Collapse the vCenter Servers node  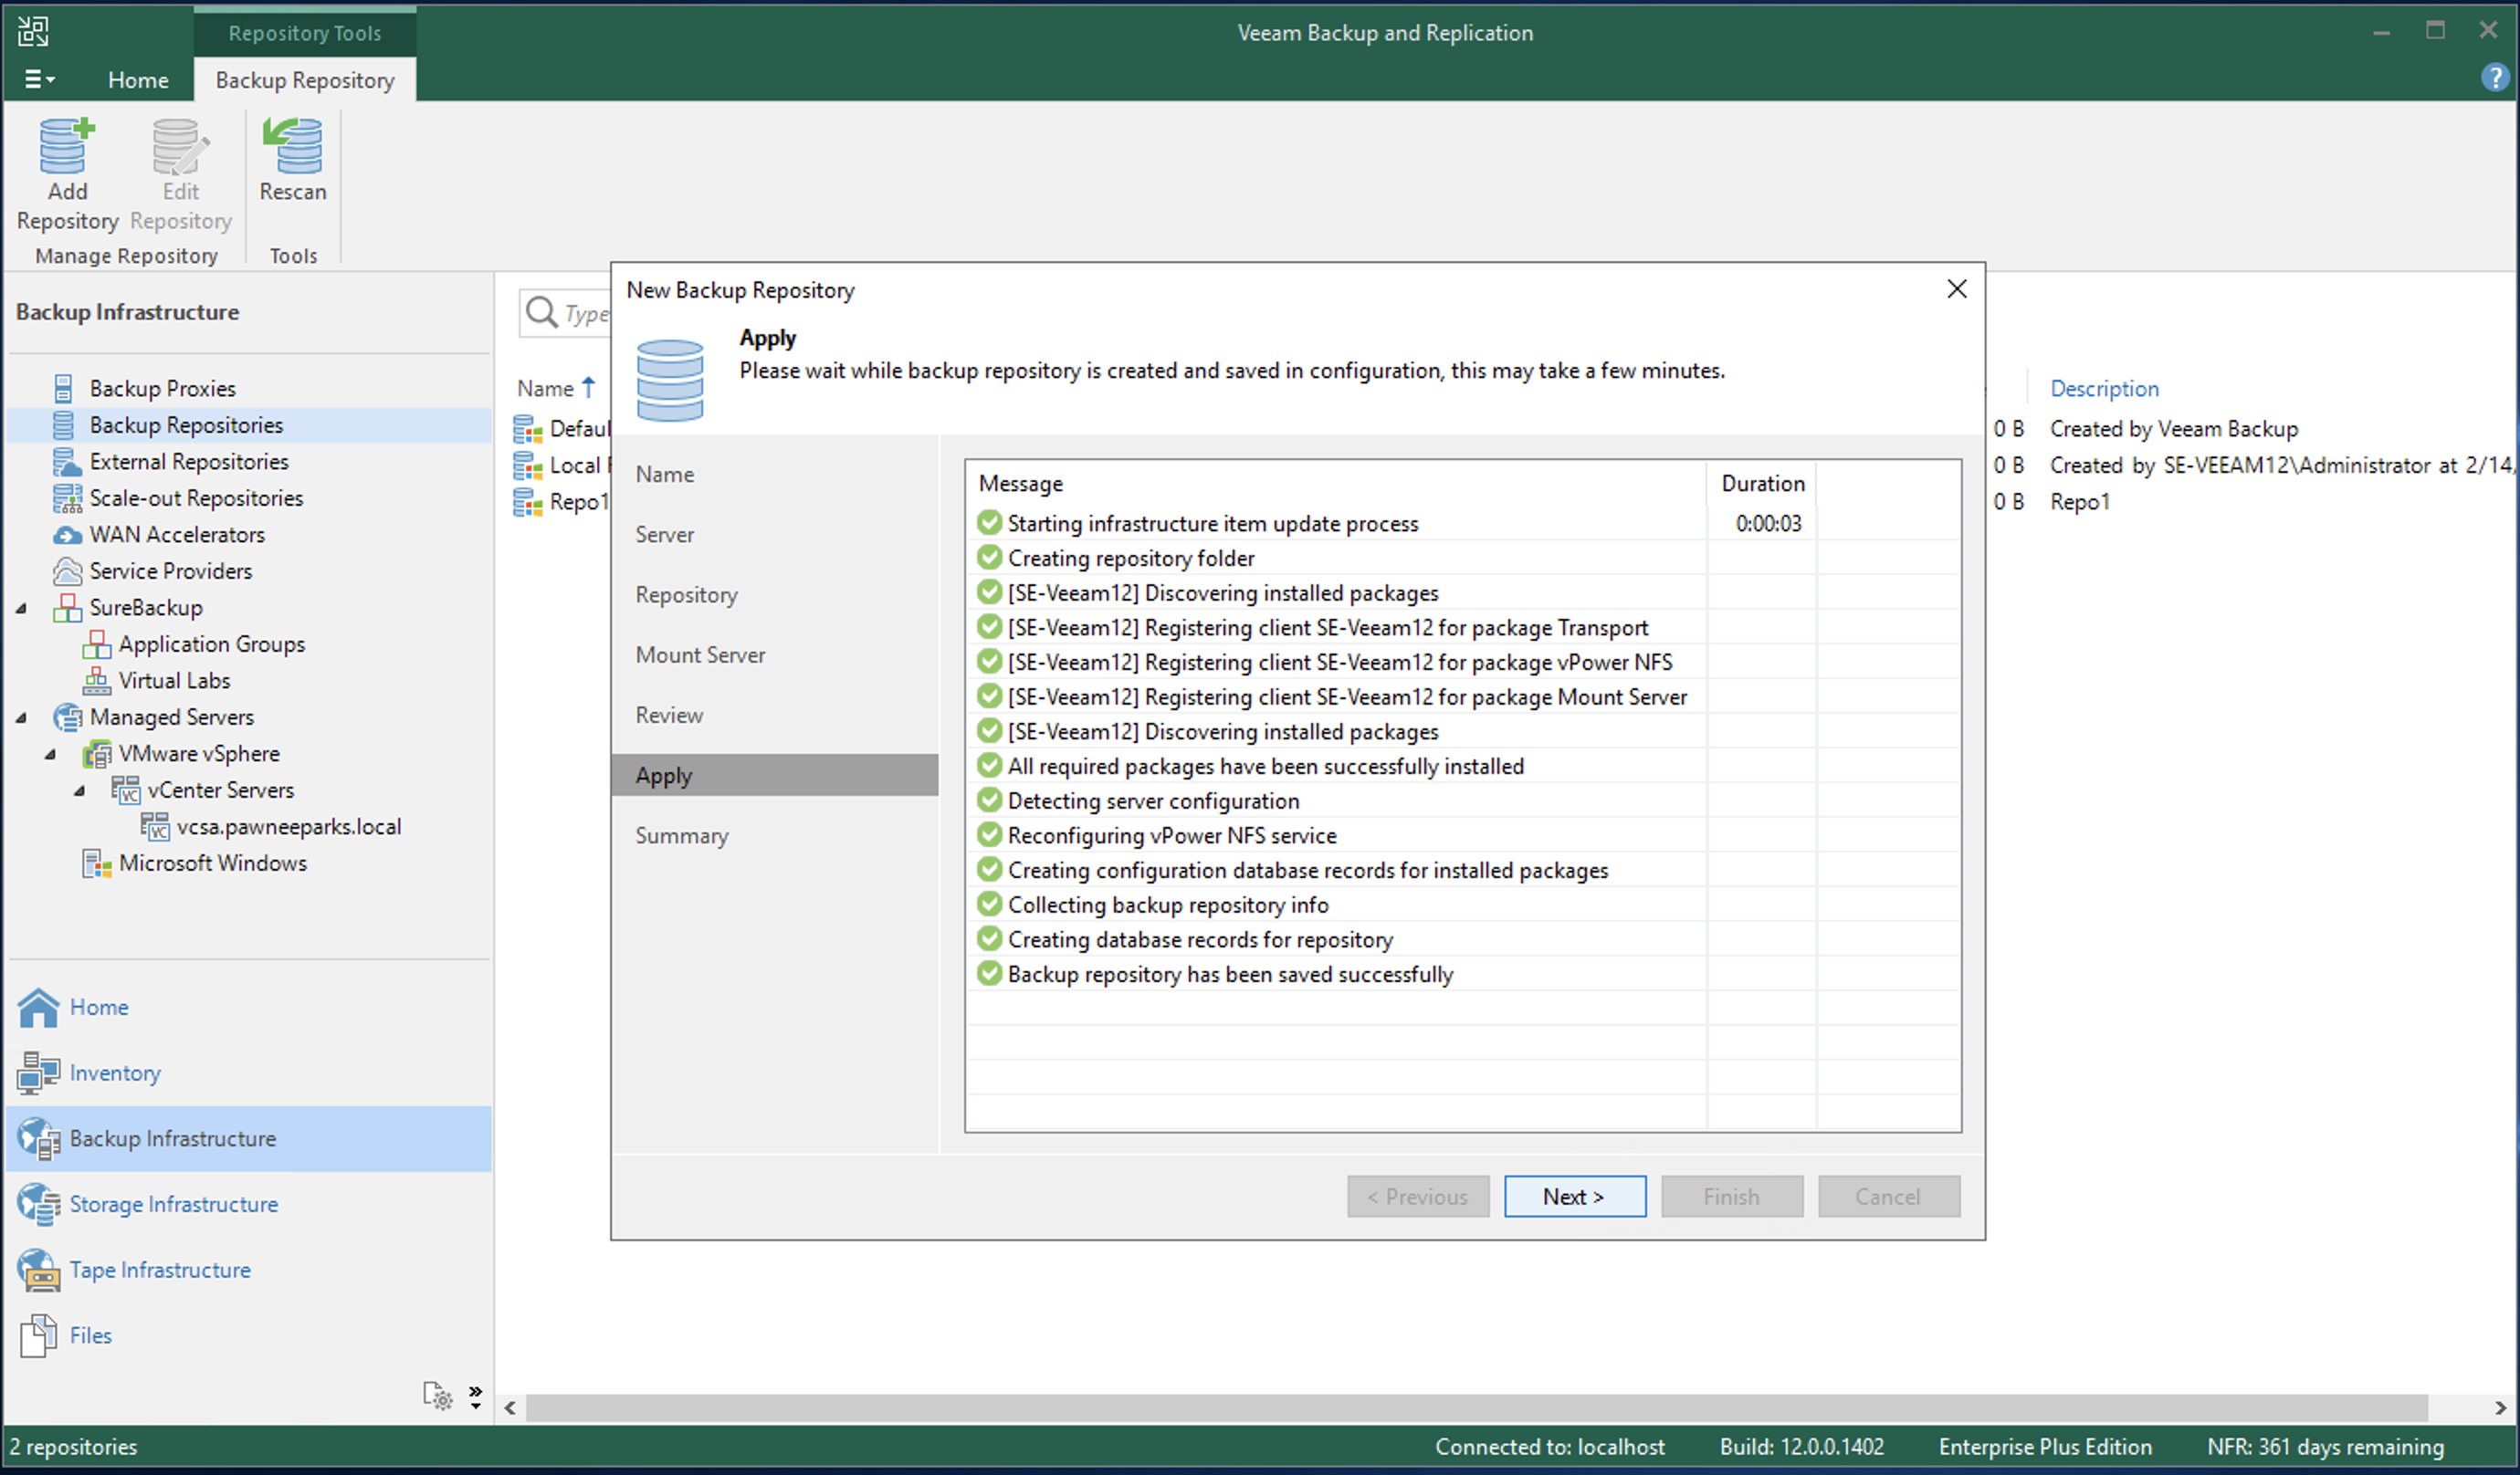tap(79, 790)
